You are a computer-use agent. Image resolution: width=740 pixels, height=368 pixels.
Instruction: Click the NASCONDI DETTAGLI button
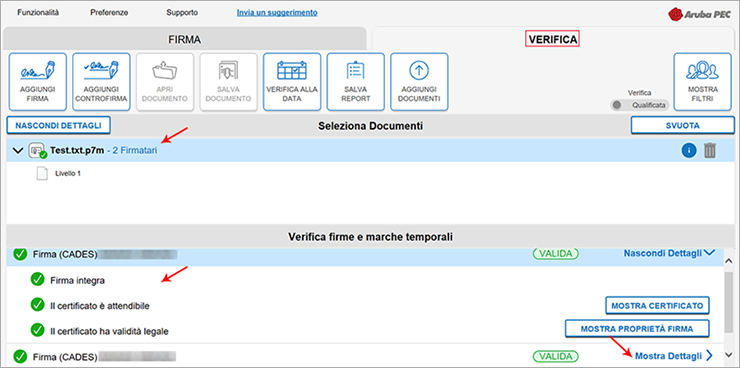point(59,126)
